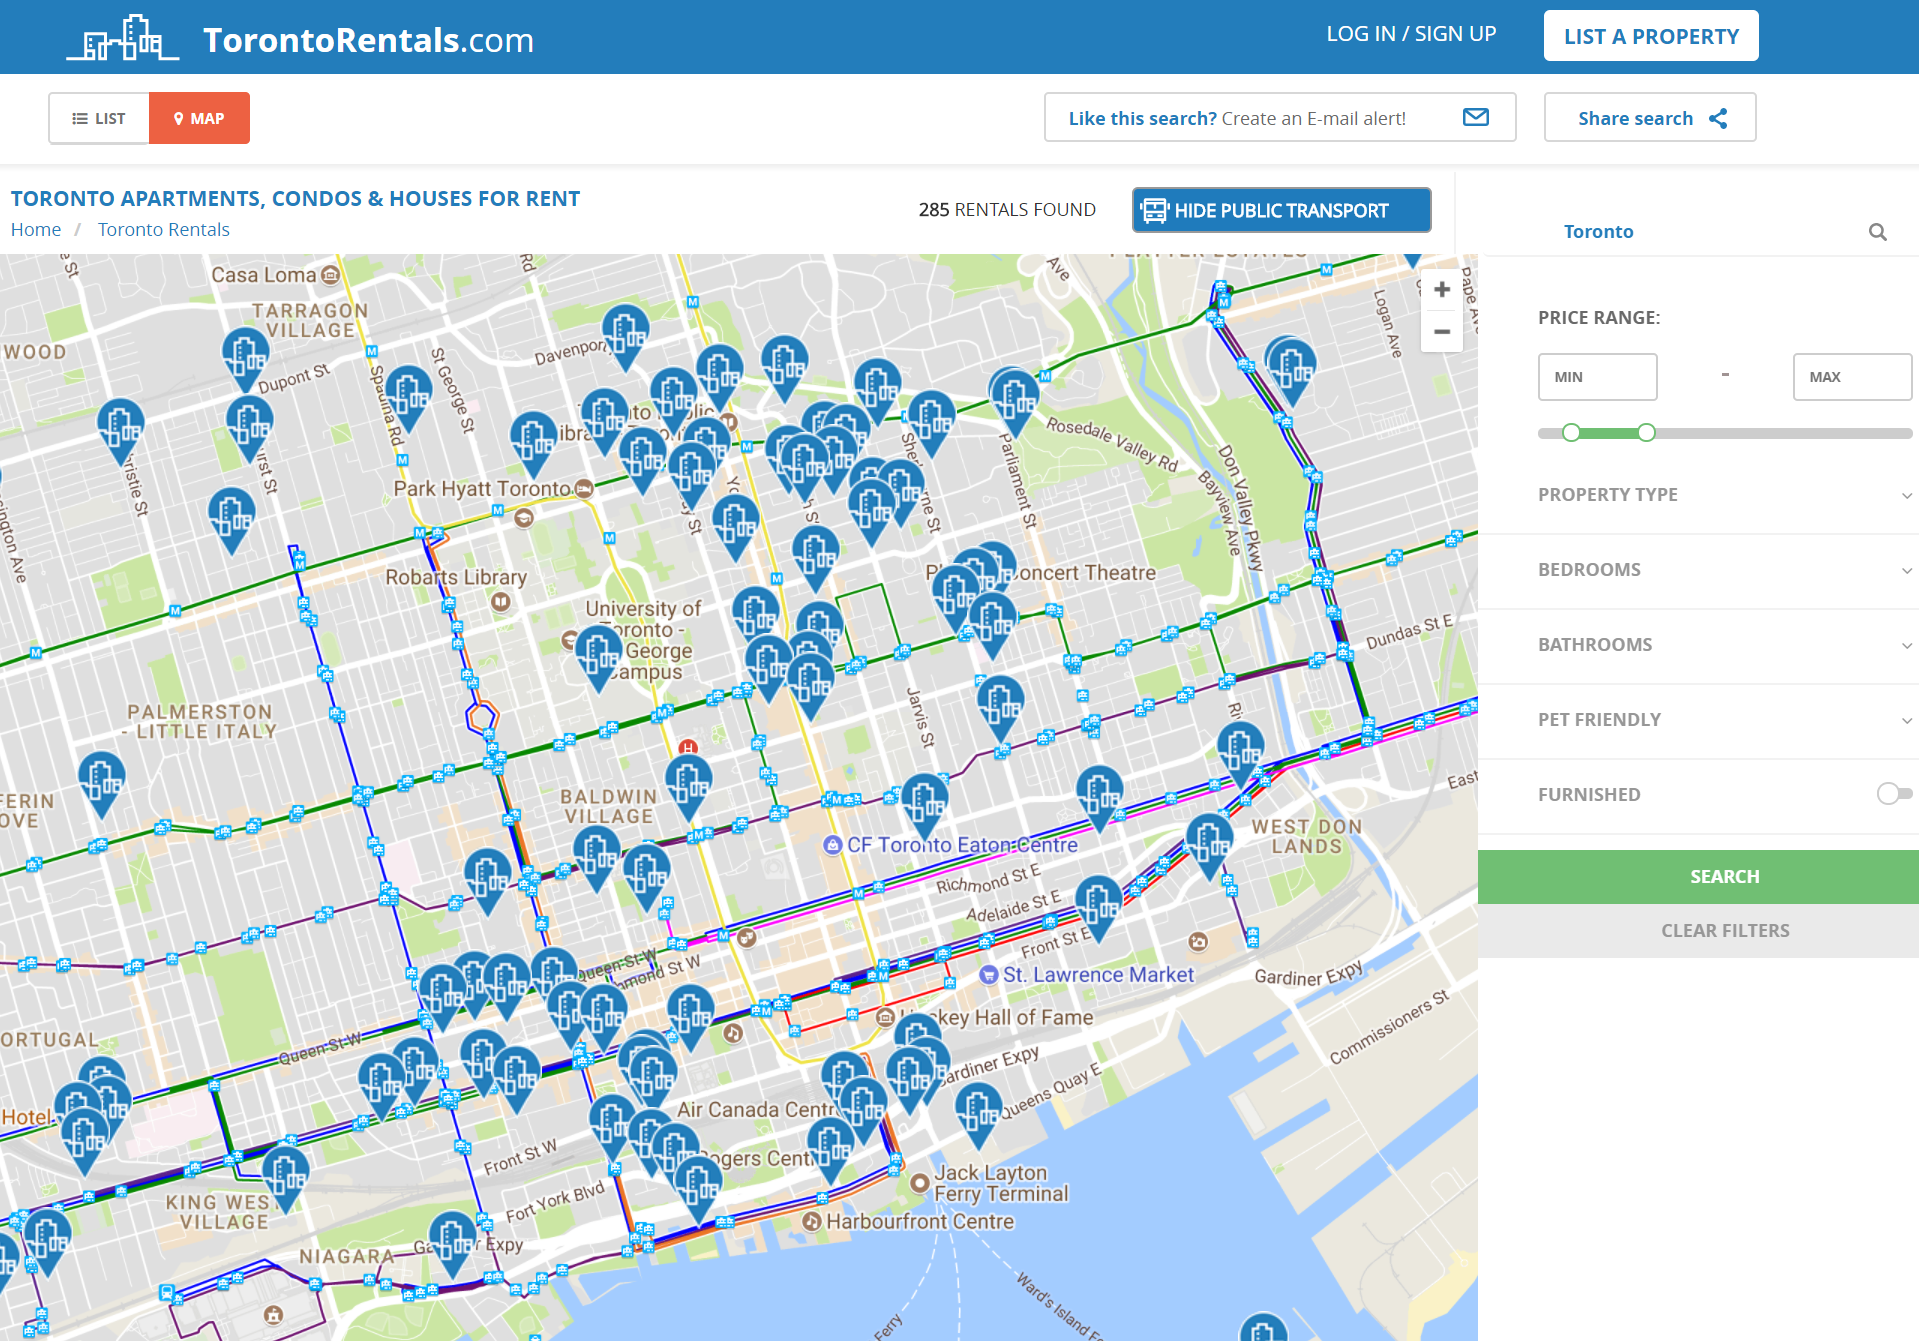Expand the BEDROOMS filter
The width and height of the screenshot is (1919, 1341).
point(1724,570)
